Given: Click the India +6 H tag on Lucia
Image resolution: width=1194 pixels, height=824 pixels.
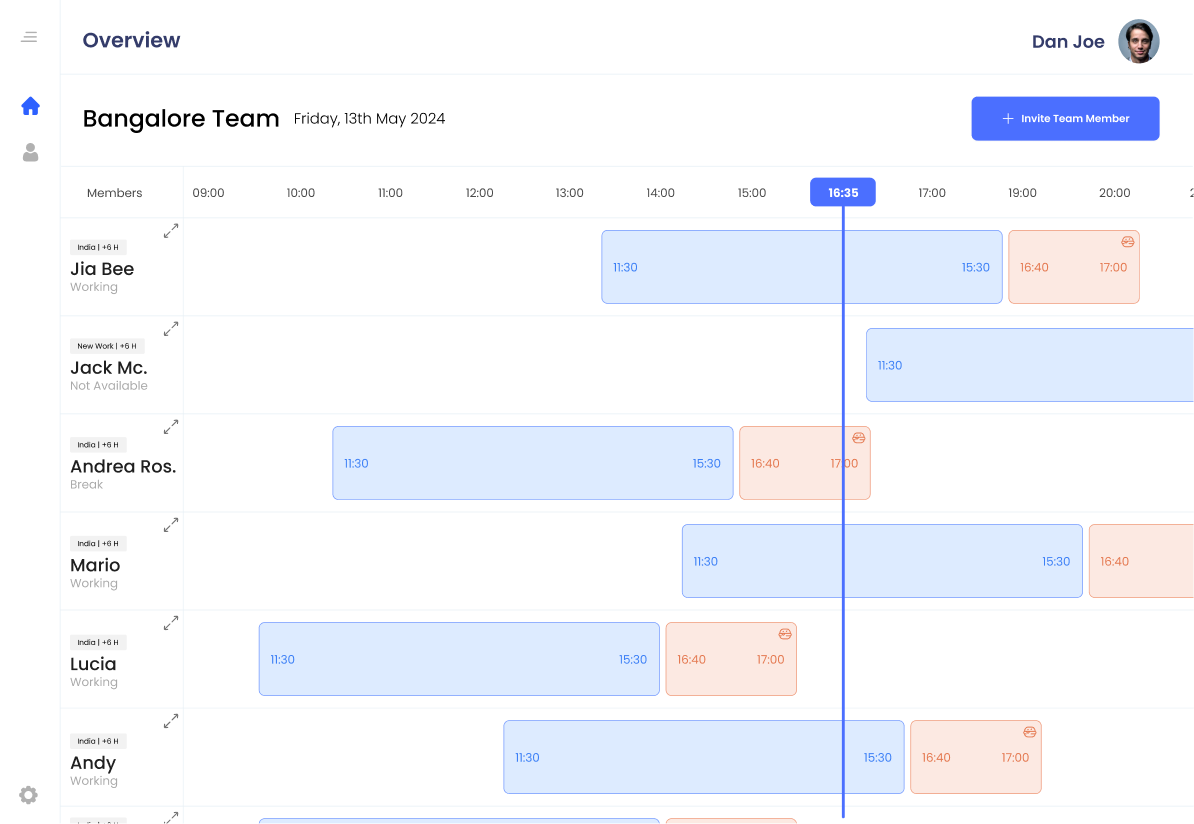Looking at the screenshot, I should (x=98, y=642).
